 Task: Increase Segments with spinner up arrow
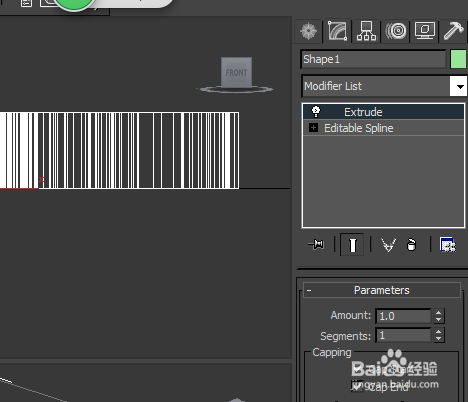coord(439,332)
